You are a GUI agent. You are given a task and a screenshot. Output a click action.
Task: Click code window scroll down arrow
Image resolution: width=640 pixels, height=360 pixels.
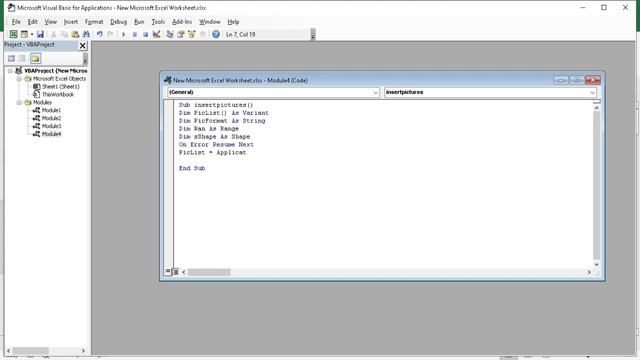pyautogui.click(x=596, y=264)
